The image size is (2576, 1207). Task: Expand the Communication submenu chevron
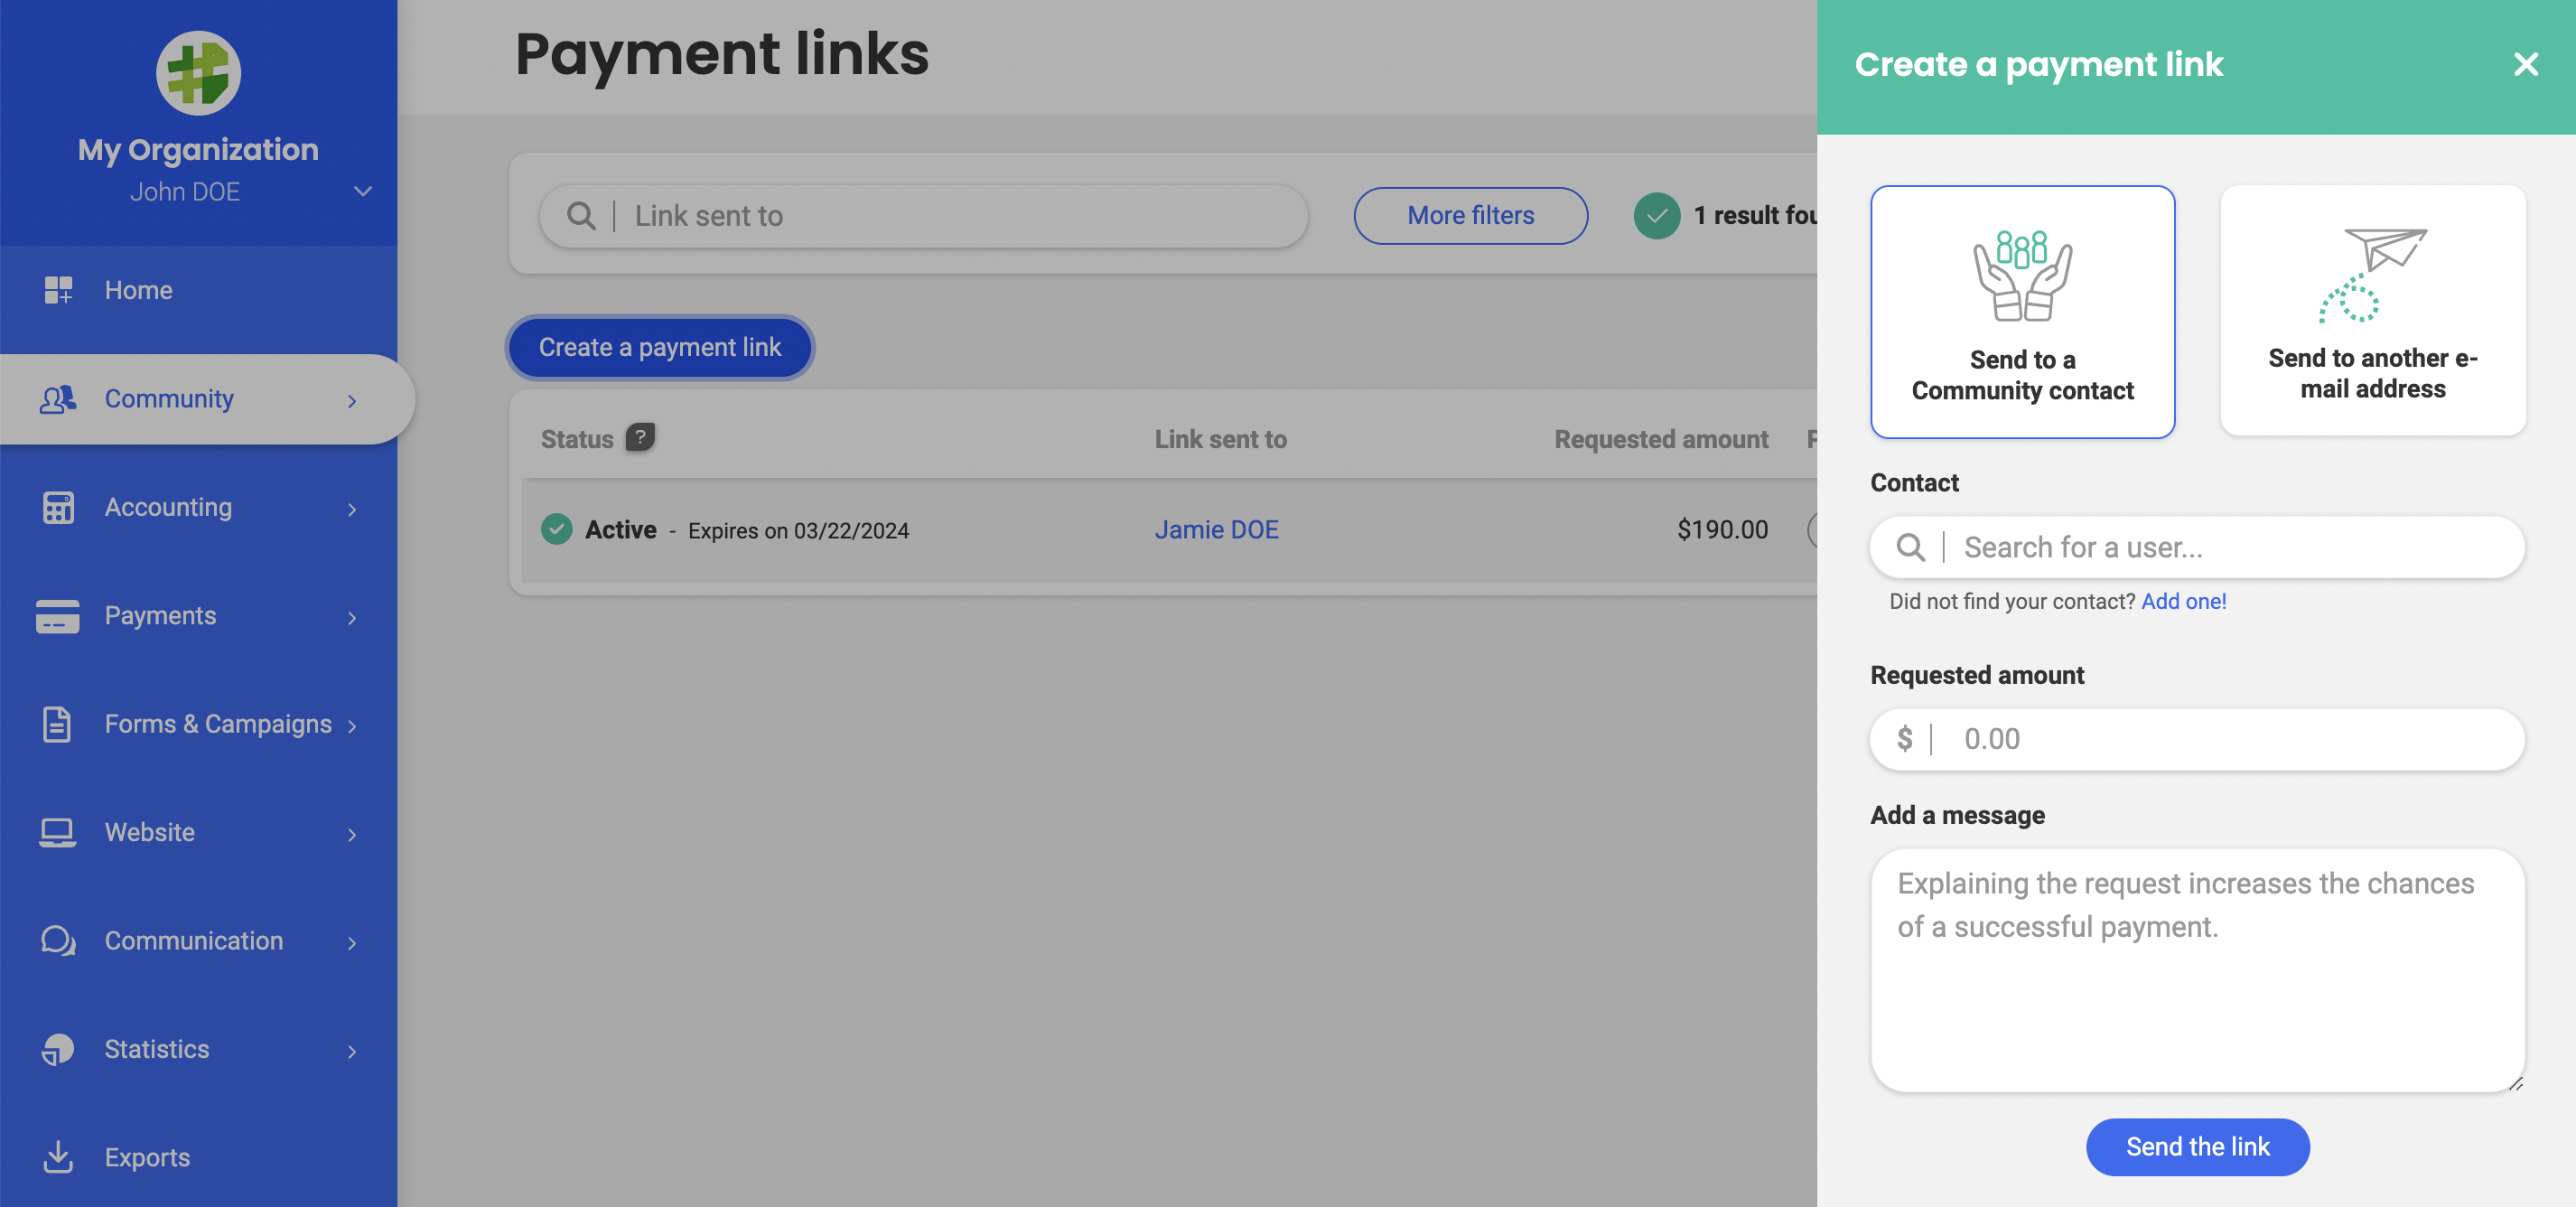point(352,942)
